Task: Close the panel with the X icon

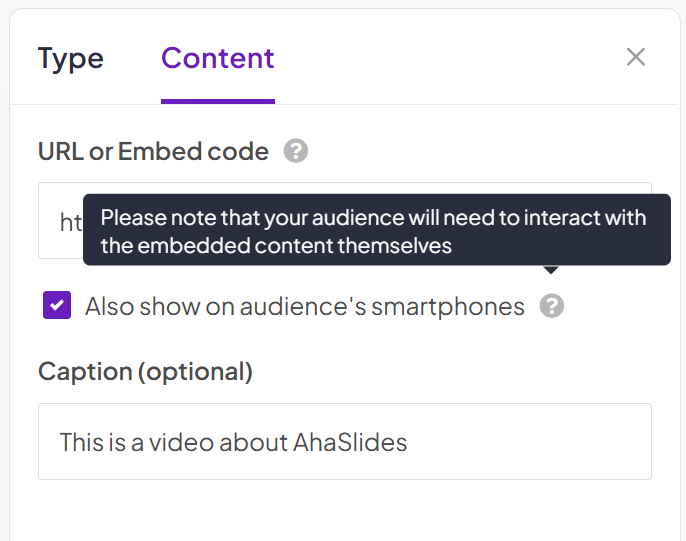Action: click(636, 57)
